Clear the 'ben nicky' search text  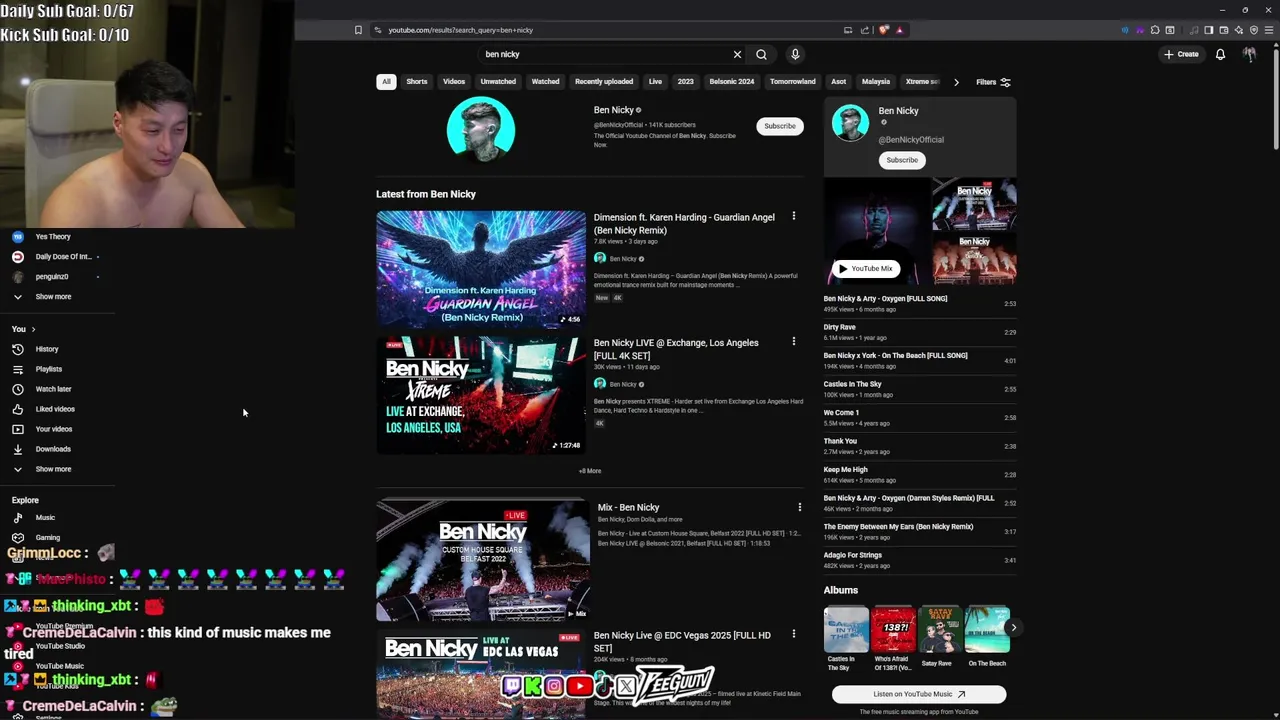(737, 55)
